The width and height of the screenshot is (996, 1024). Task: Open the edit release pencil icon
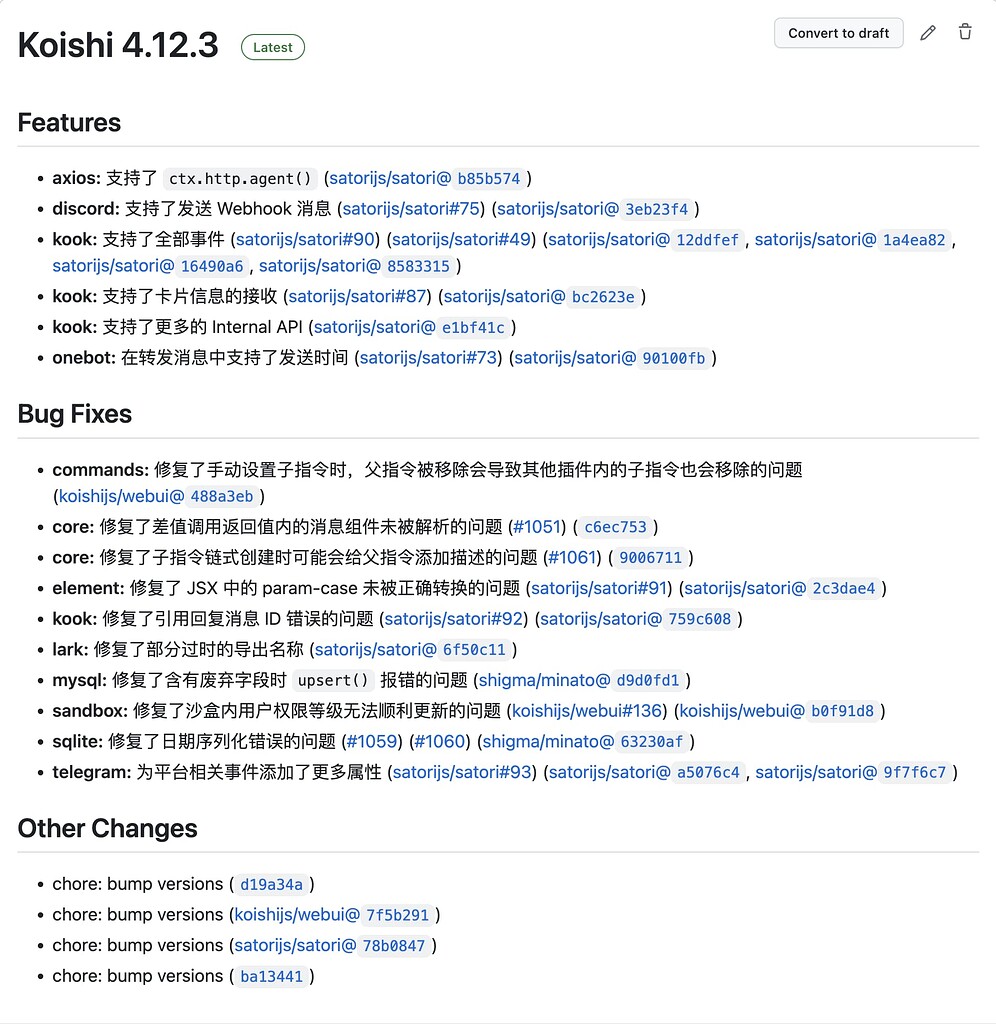(927, 32)
